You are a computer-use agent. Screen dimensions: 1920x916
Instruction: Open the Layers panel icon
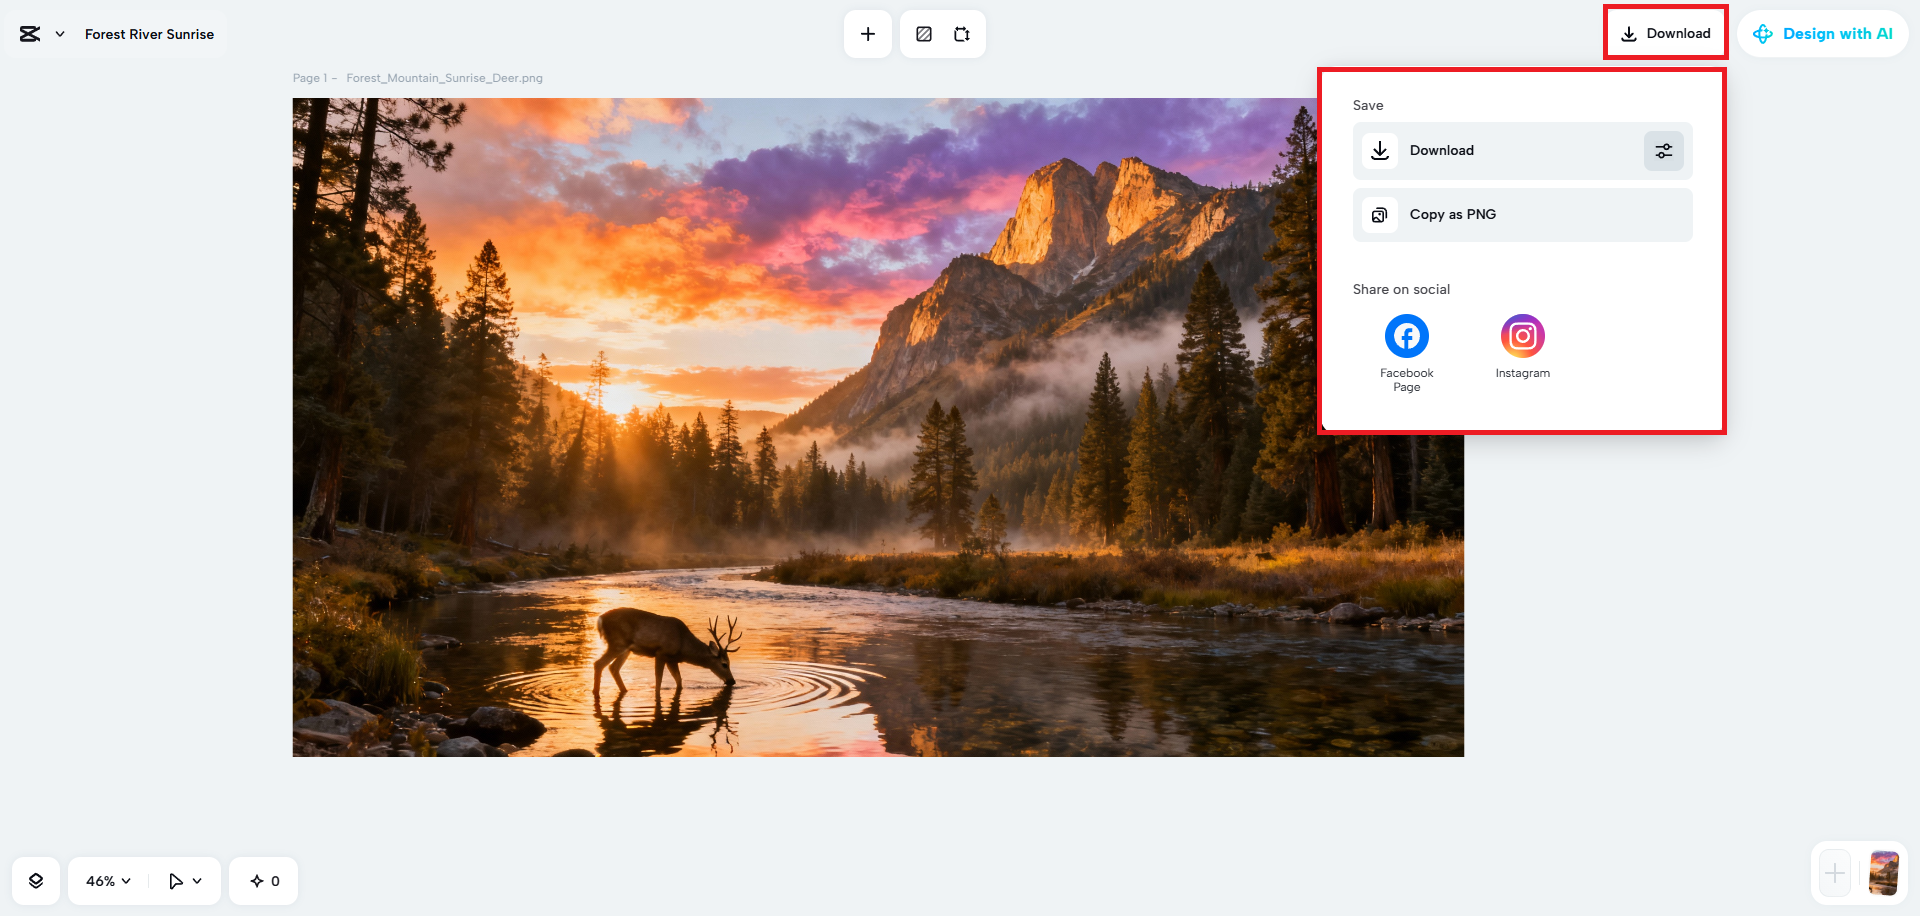(36, 880)
